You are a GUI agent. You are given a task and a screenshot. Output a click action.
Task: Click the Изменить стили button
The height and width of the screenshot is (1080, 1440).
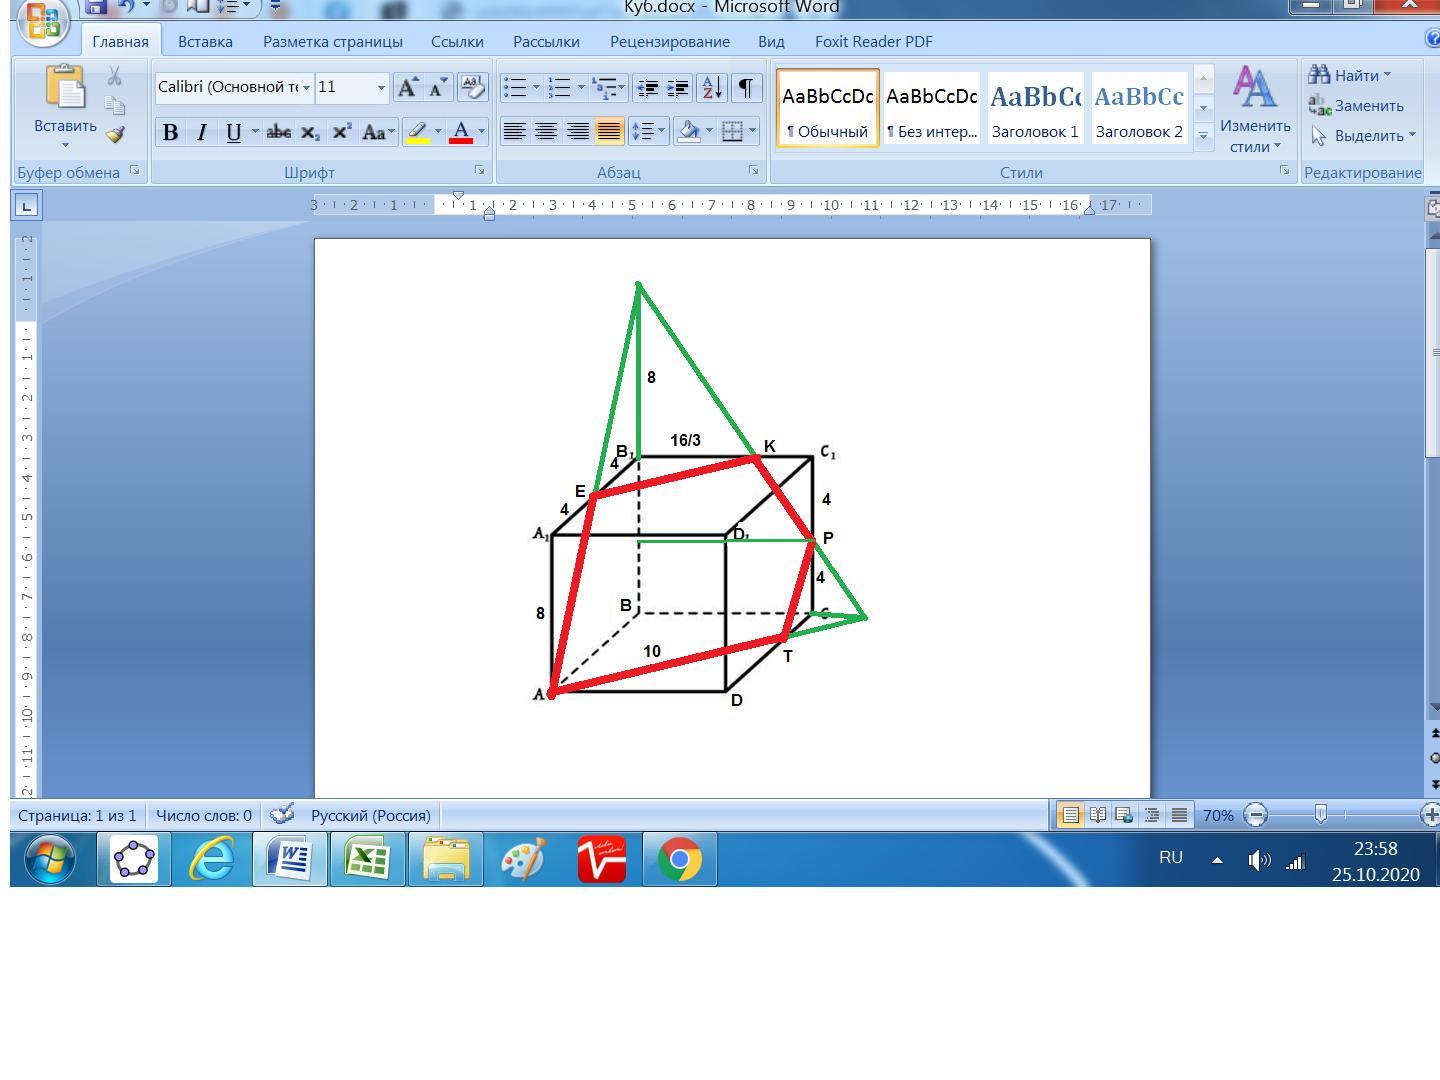(x=1254, y=110)
